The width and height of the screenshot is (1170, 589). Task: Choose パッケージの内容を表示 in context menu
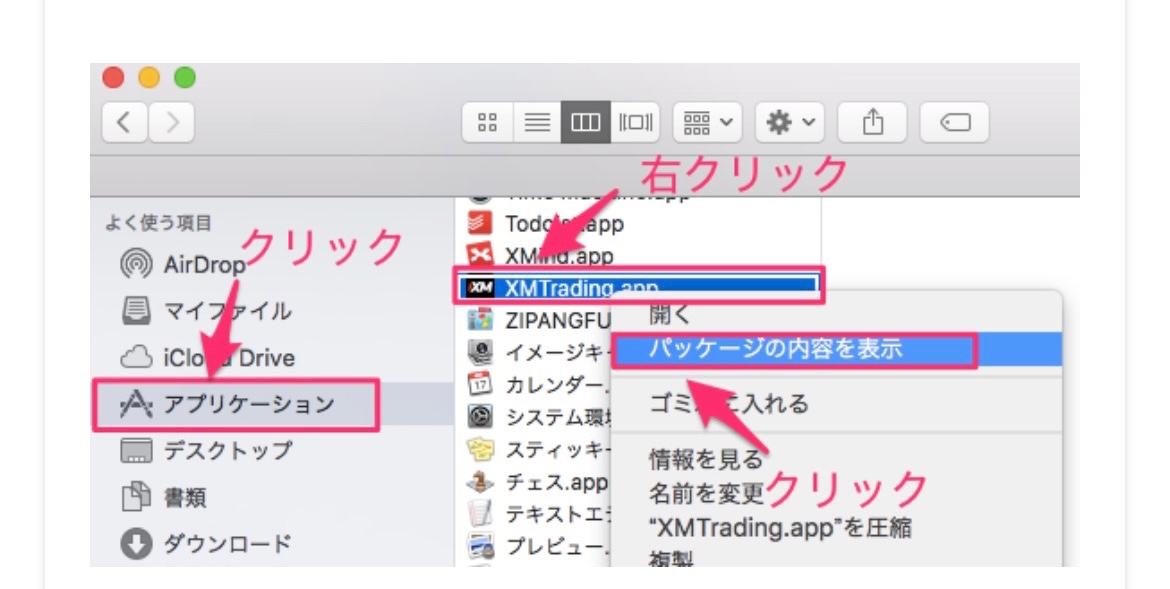pos(836,349)
